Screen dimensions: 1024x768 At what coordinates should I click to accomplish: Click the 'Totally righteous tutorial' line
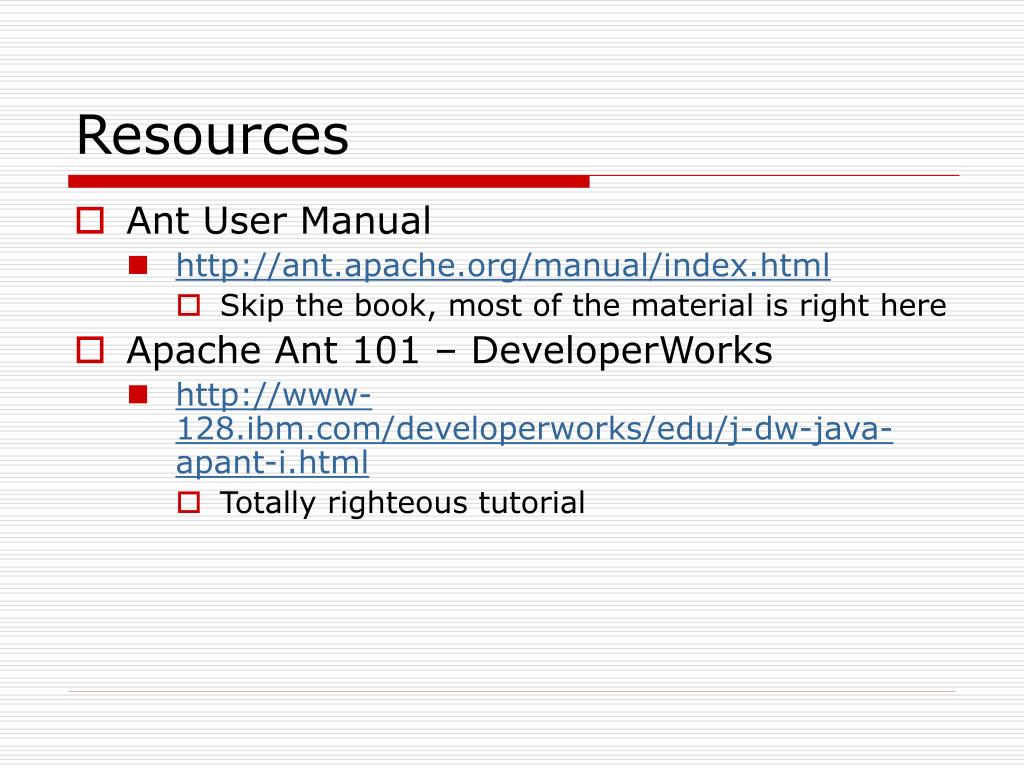(402, 503)
